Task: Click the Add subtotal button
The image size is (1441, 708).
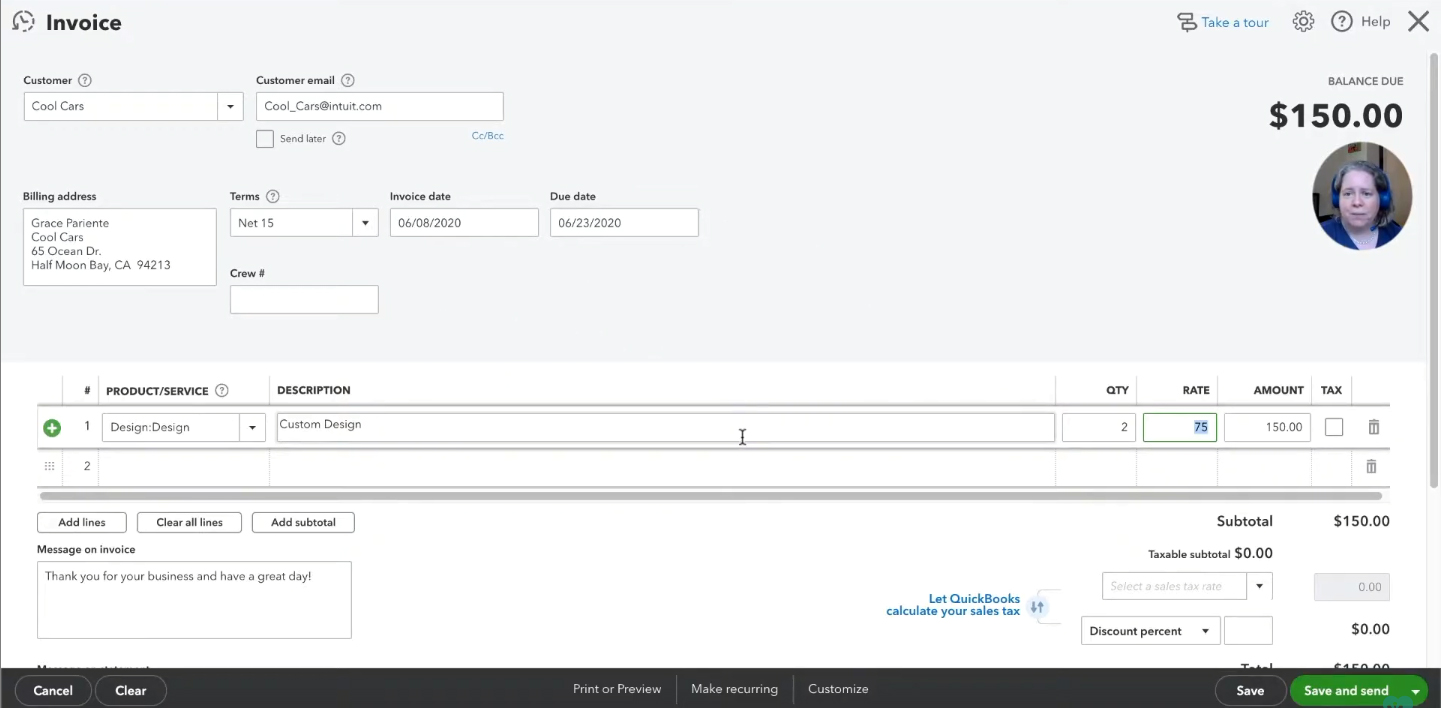Action: point(303,522)
